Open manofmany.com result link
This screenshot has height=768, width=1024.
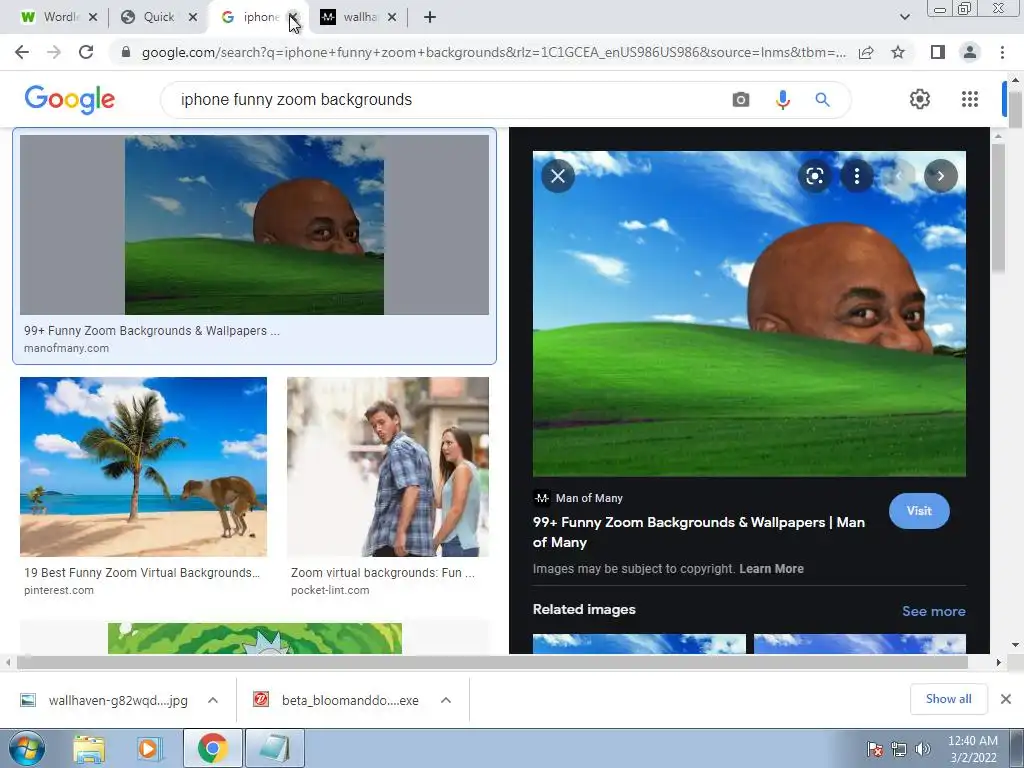(67, 348)
